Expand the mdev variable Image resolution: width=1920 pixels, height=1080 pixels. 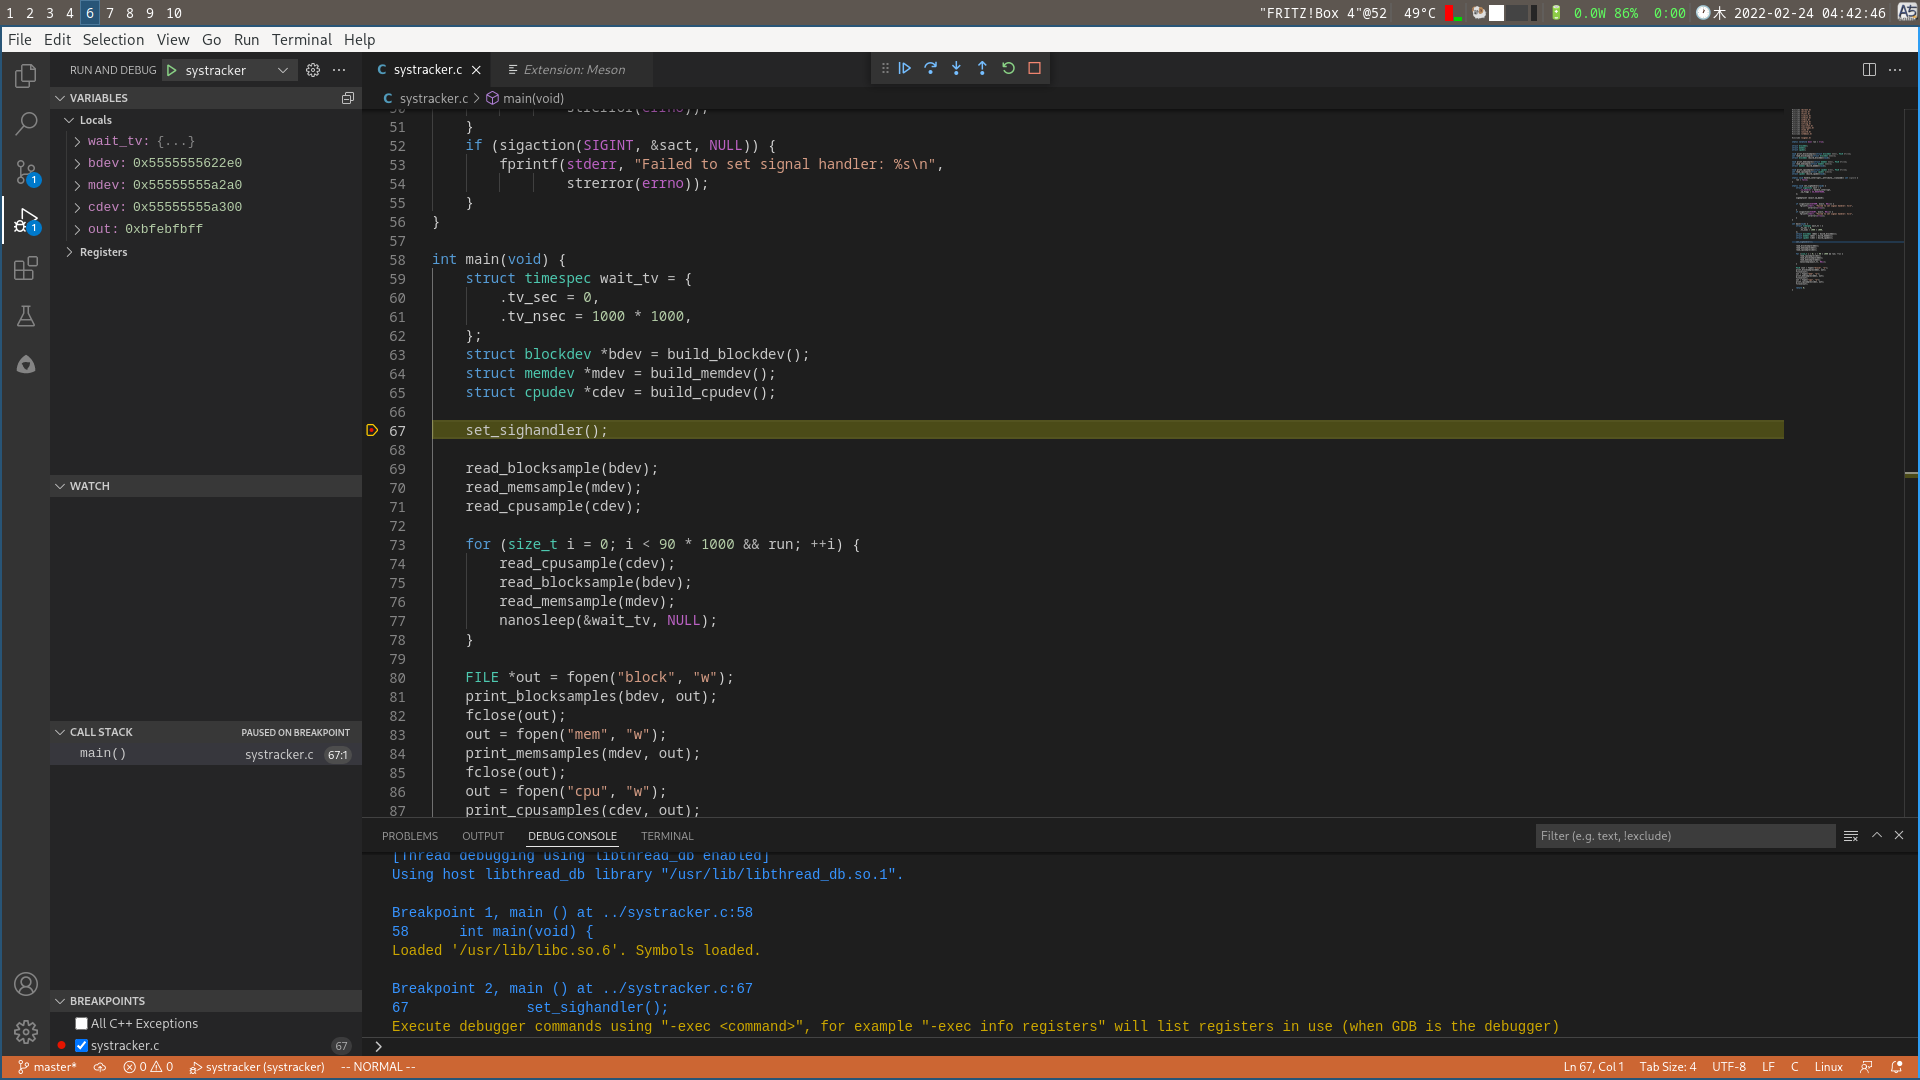(x=77, y=185)
